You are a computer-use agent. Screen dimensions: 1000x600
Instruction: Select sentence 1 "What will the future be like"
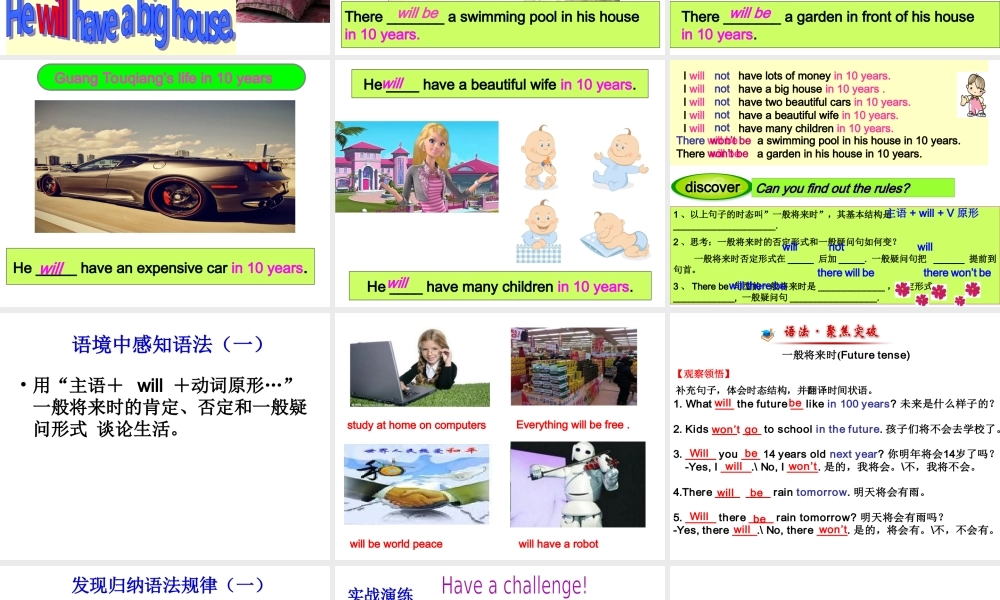(x=834, y=404)
